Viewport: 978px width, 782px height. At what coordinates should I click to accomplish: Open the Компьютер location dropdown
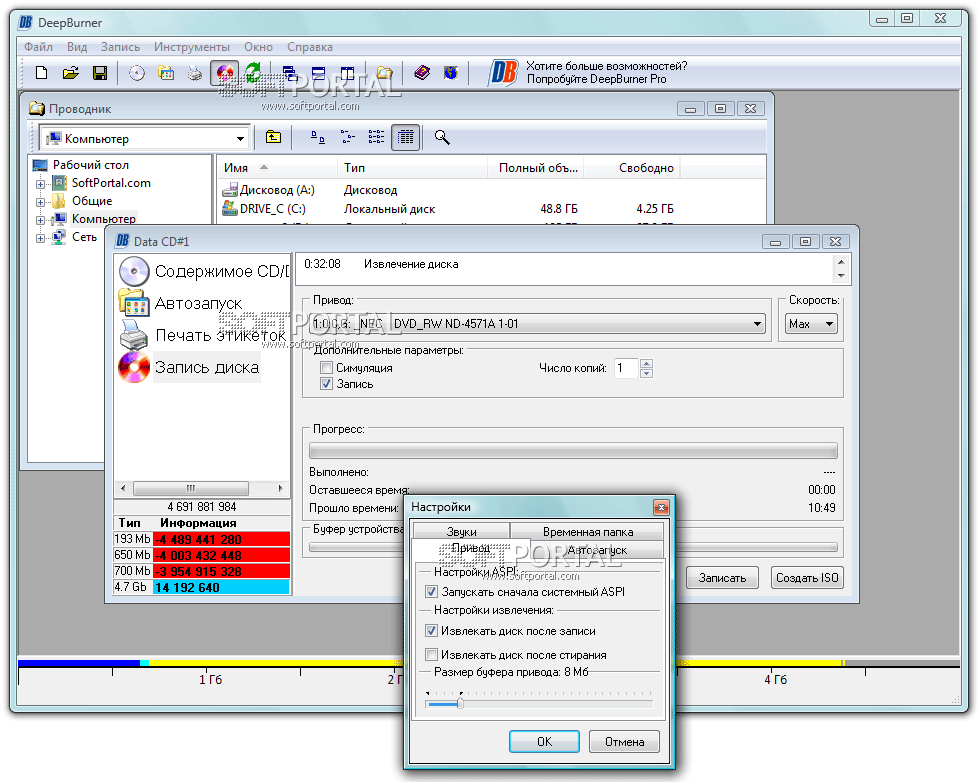coord(240,138)
